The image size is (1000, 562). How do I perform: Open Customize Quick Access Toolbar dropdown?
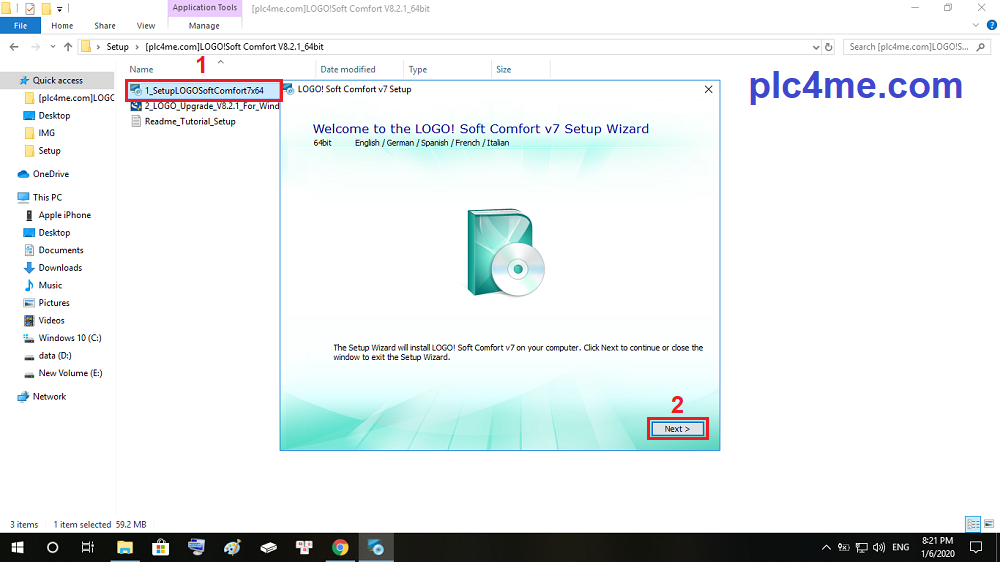(59, 9)
